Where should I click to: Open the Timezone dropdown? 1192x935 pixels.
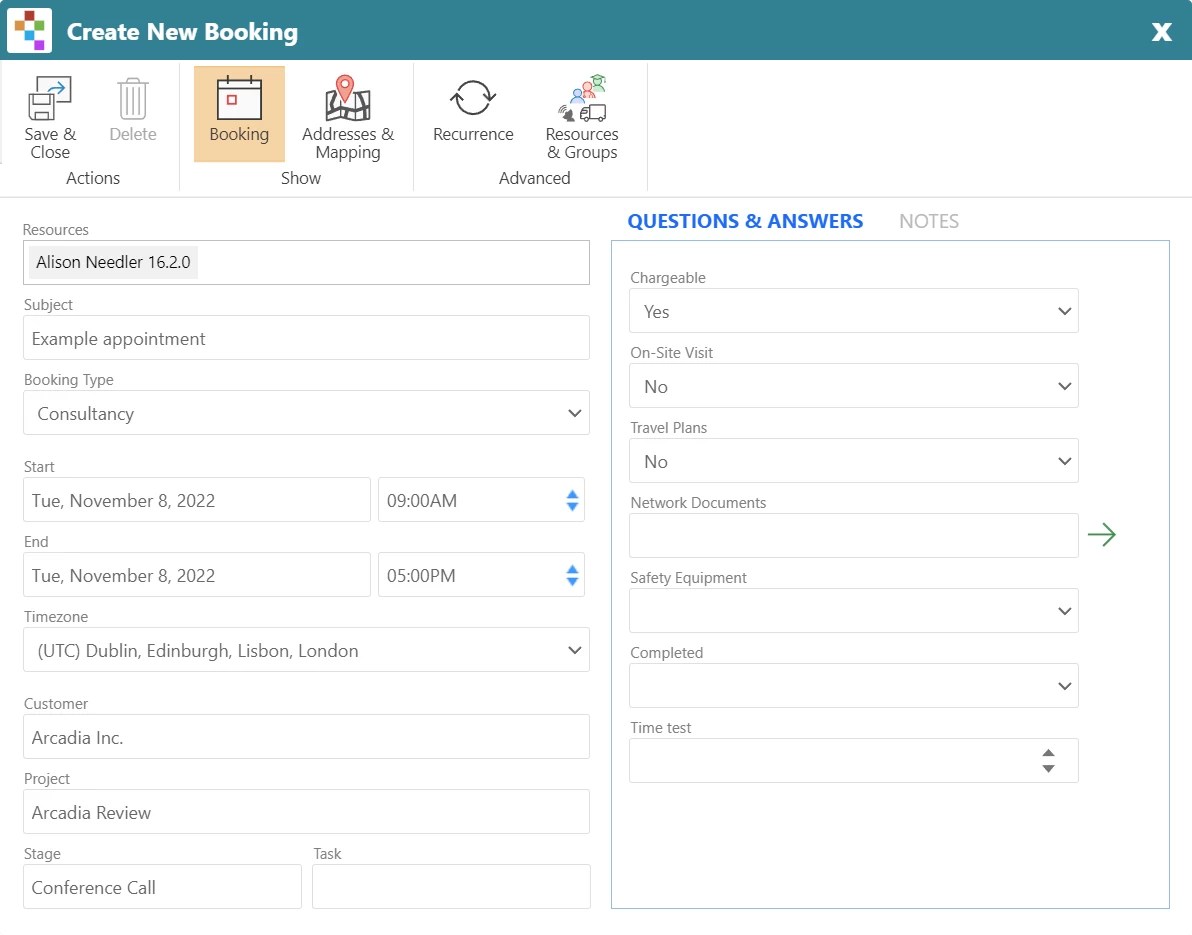(573, 649)
